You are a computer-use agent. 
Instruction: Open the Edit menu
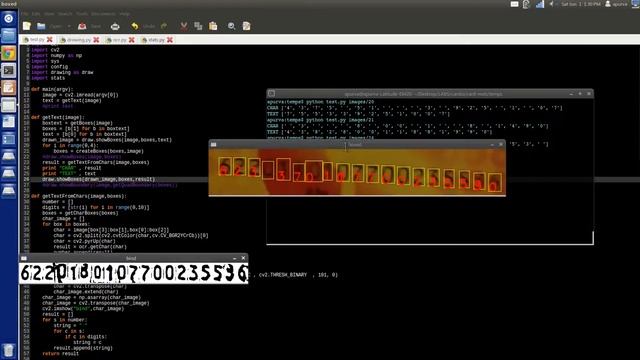[36, 14]
